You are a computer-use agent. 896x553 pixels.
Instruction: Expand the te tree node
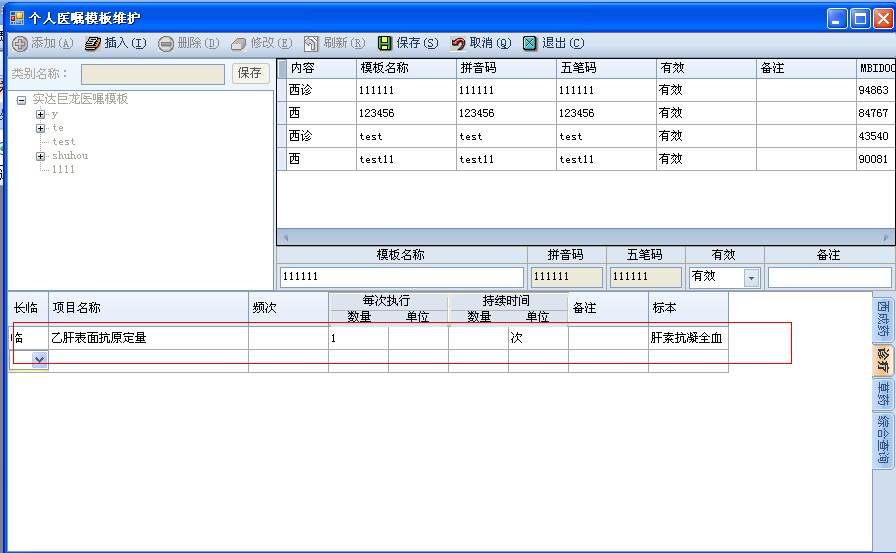pos(40,128)
